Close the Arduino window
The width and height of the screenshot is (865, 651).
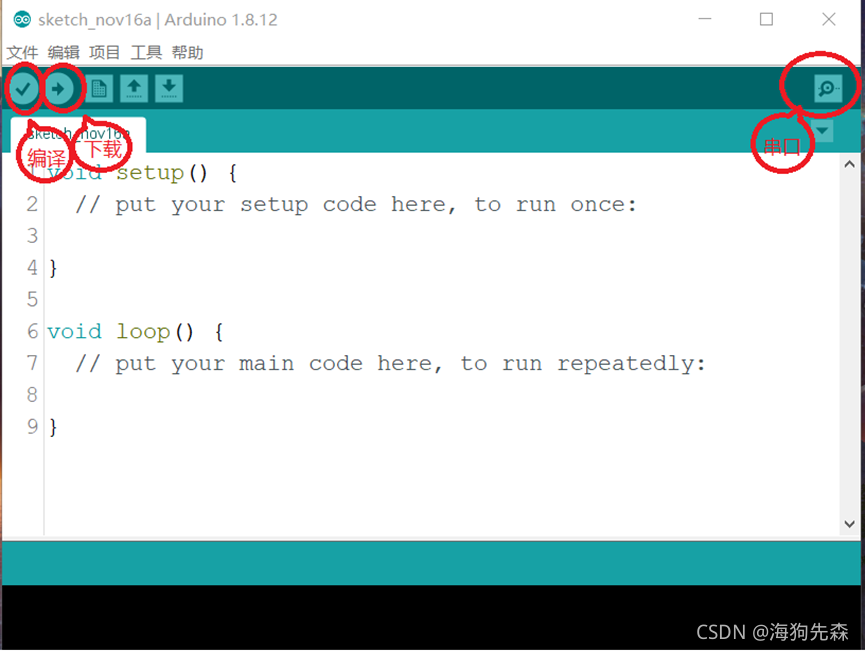[829, 19]
